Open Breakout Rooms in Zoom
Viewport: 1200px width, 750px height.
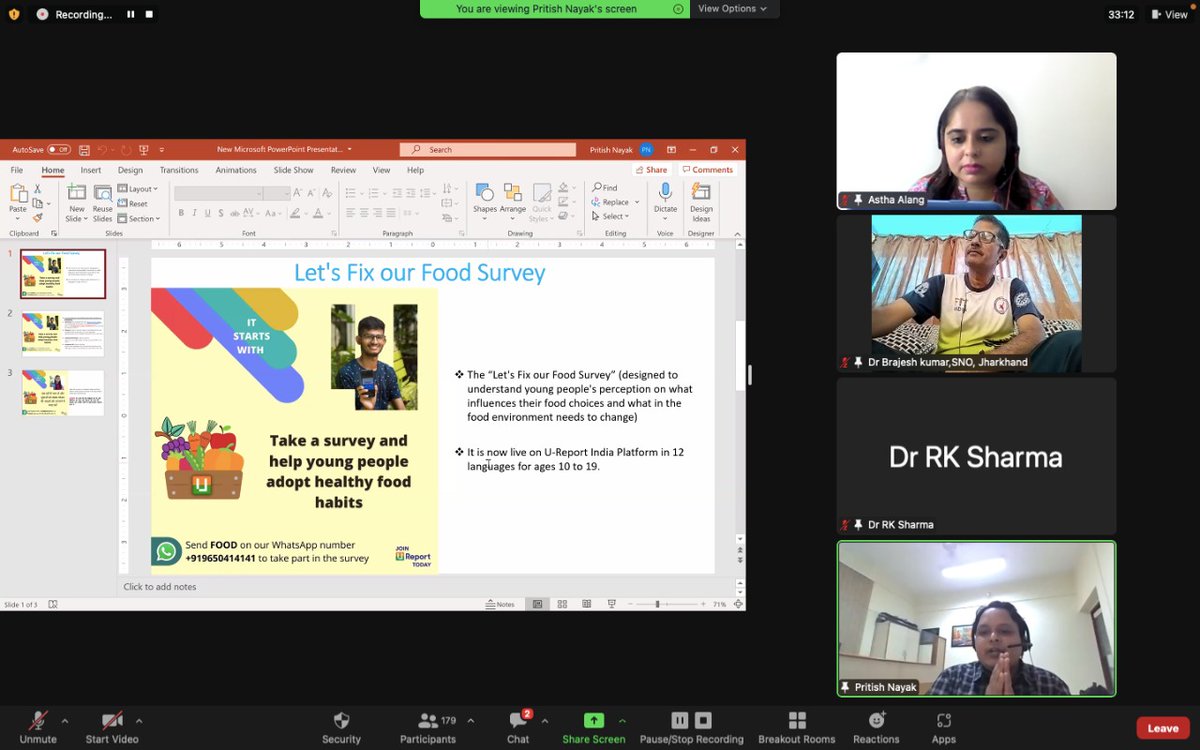(x=797, y=727)
